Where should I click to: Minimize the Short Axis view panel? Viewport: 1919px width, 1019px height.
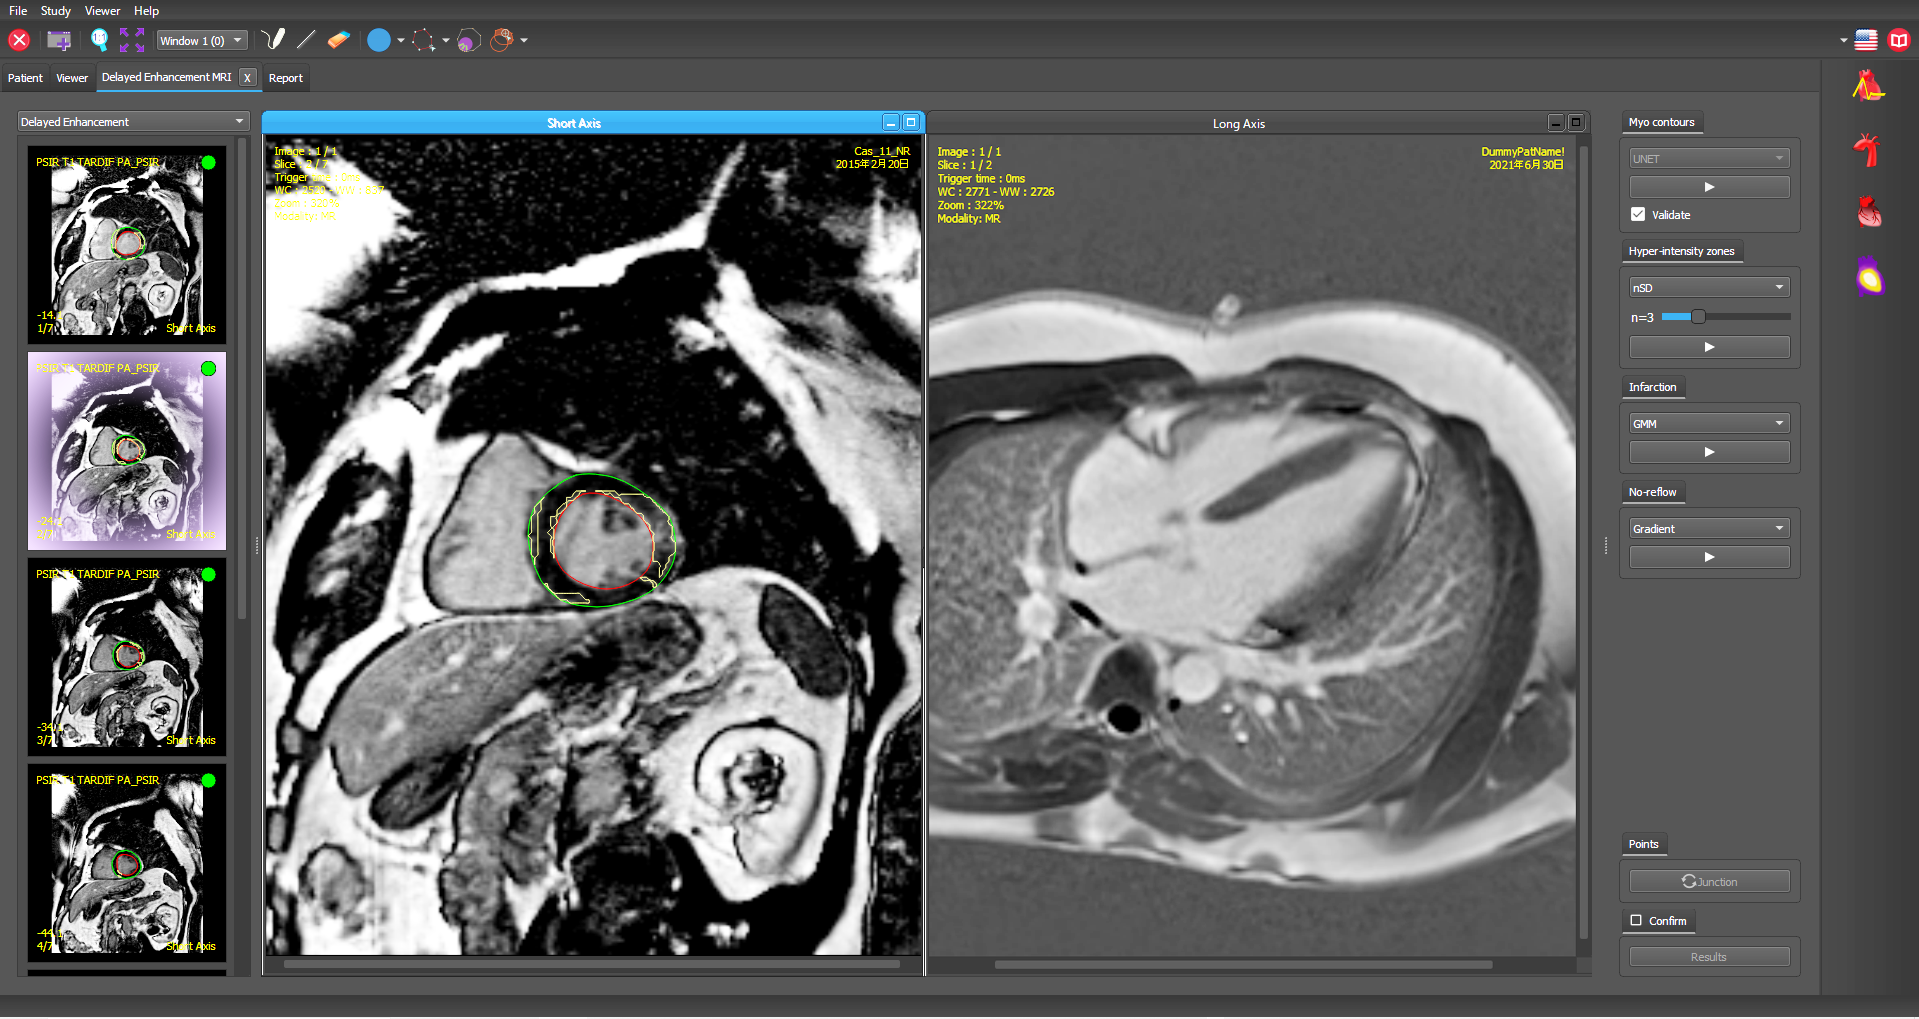891,123
